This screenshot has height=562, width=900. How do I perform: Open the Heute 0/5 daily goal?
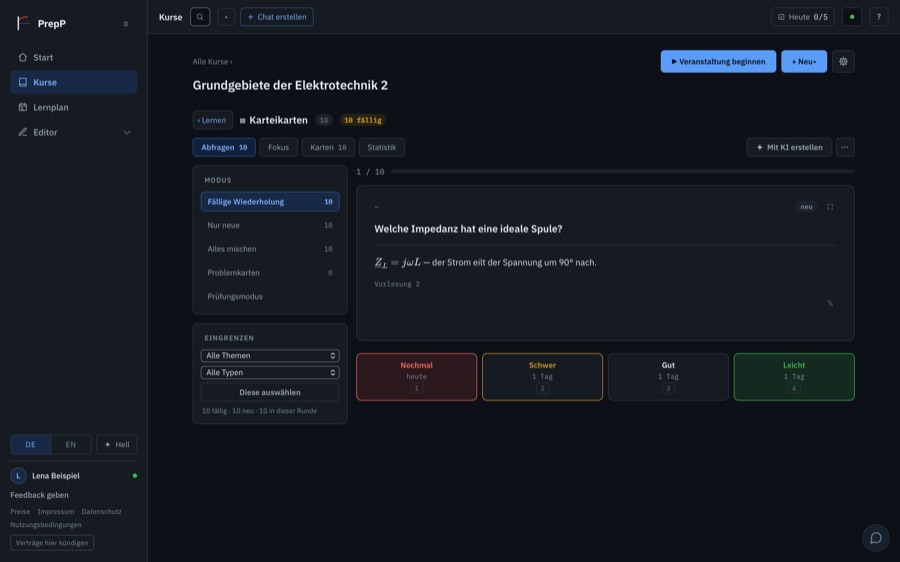802,17
